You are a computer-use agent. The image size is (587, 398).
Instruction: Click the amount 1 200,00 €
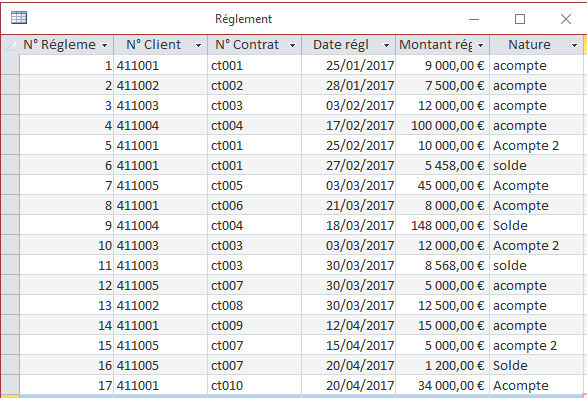click(x=442, y=365)
